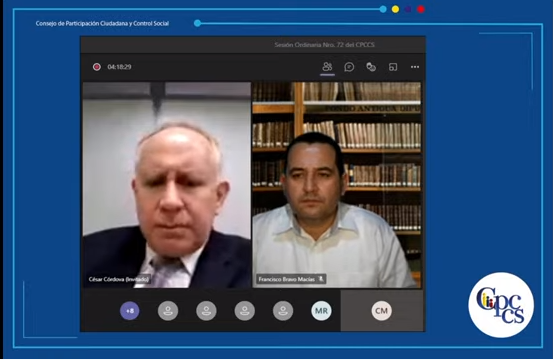553x360 pixels.
Task: Open the three-dot more actions menu
Action: tap(415, 67)
